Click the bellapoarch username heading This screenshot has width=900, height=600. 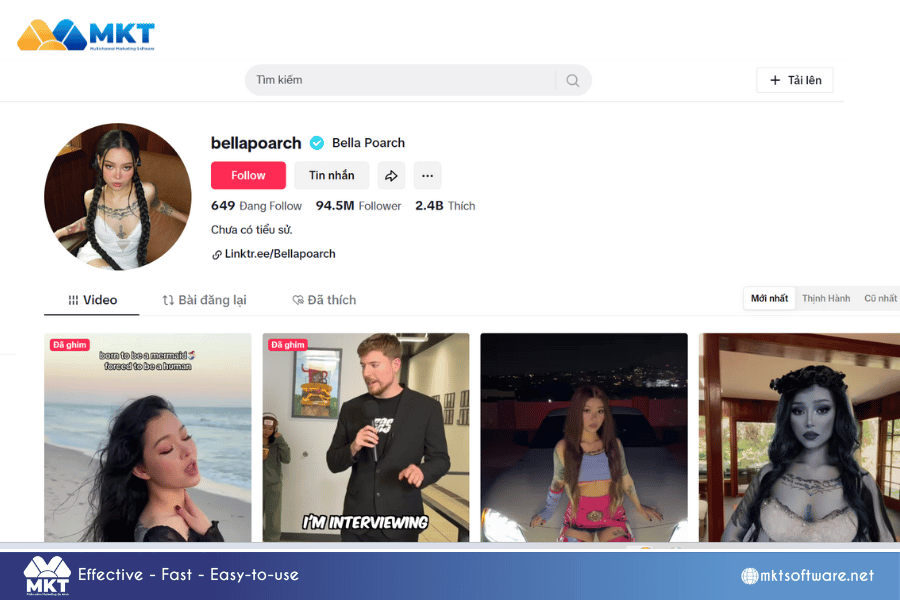[256, 143]
